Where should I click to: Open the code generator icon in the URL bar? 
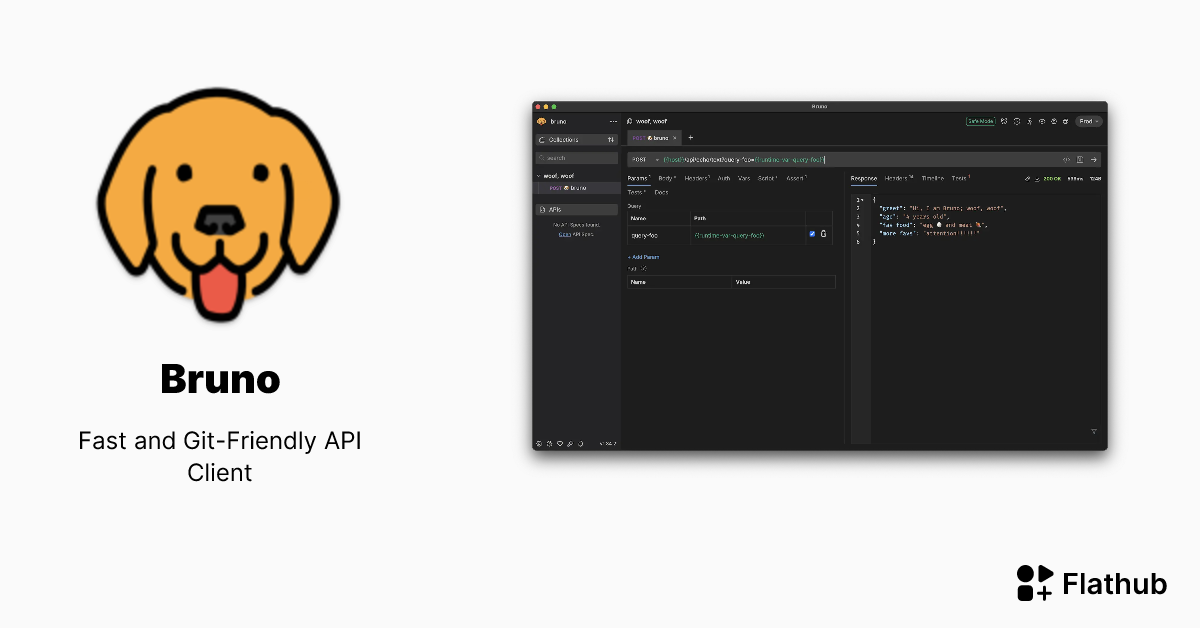click(1067, 160)
